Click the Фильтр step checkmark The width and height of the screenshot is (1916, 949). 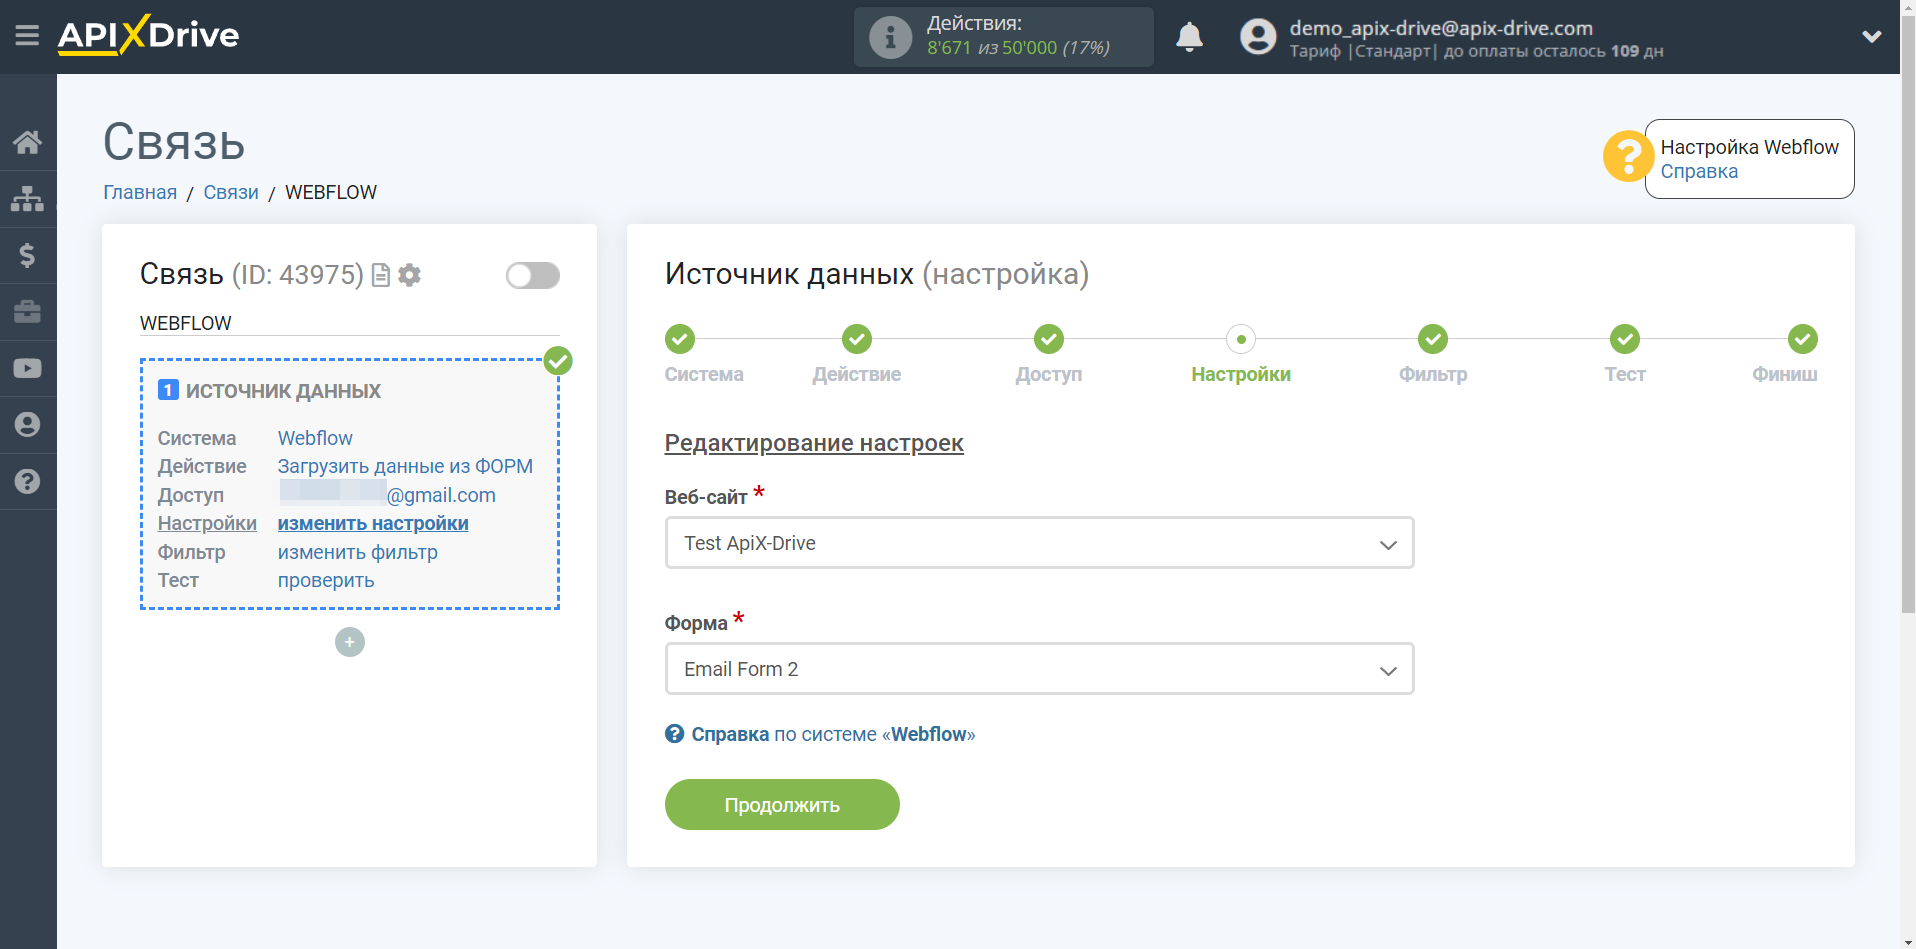click(1433, 339)
